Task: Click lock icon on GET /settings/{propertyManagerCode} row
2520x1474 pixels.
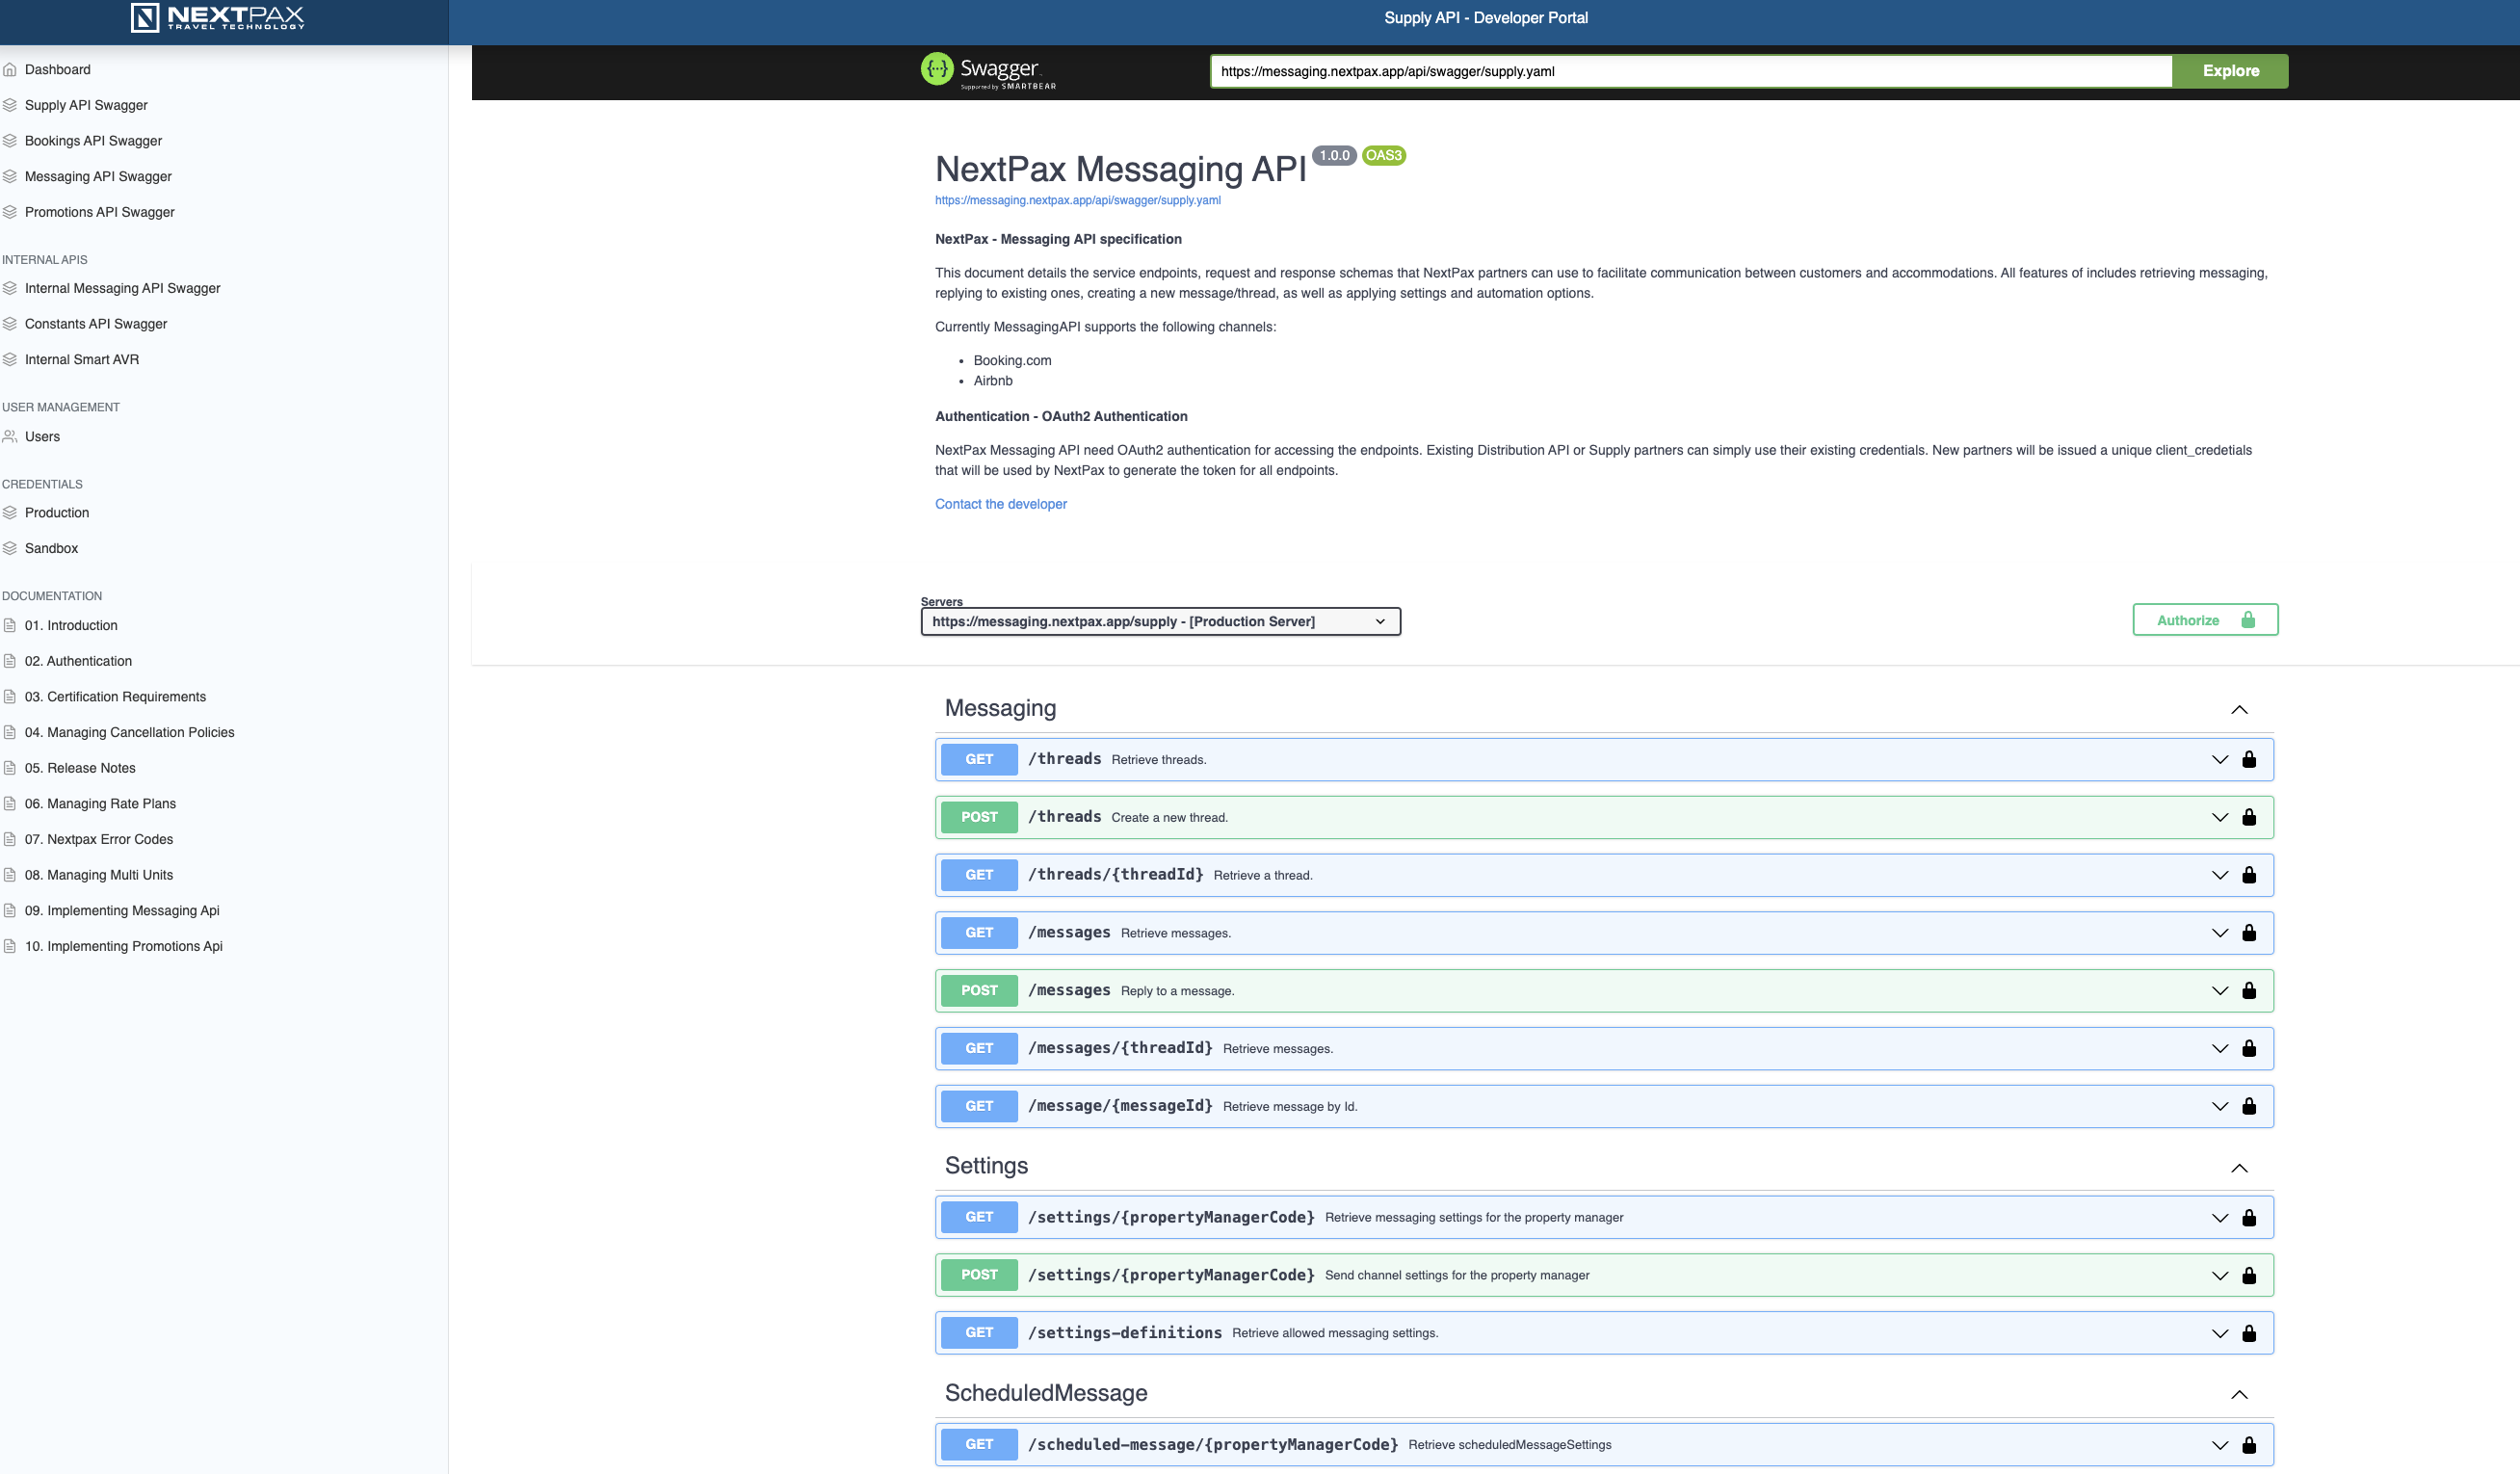Action: [x=2249, y=1217]
